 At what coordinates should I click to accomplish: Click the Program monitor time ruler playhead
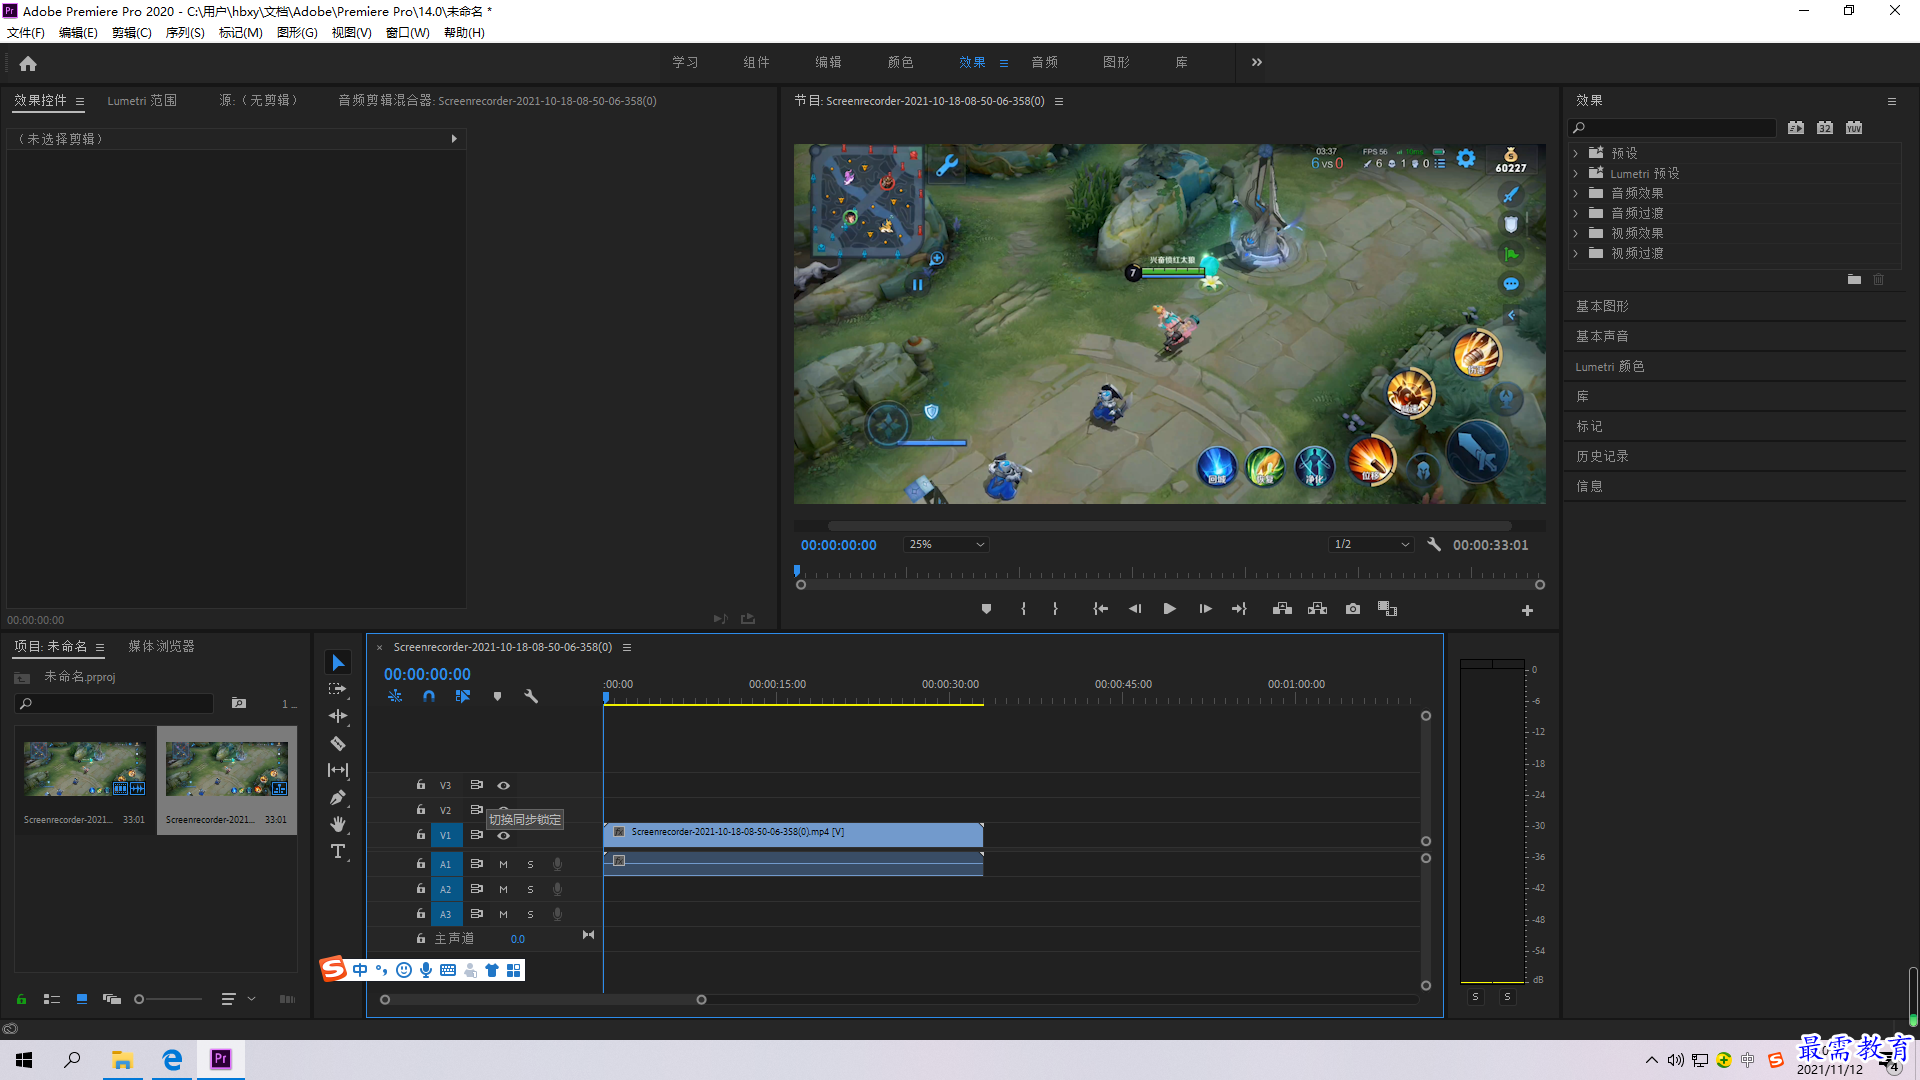(797, 571)
